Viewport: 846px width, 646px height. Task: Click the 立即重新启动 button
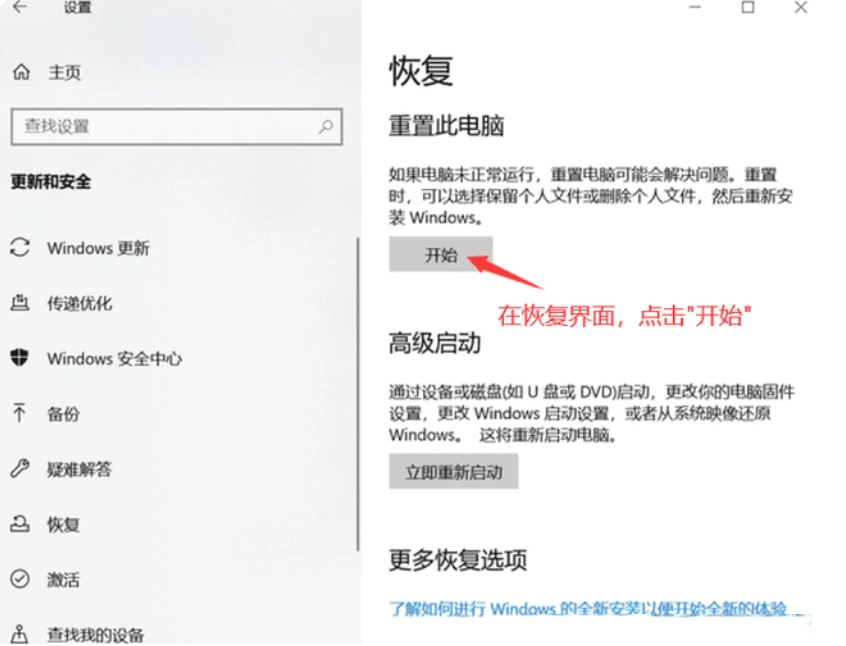point(453,472)
